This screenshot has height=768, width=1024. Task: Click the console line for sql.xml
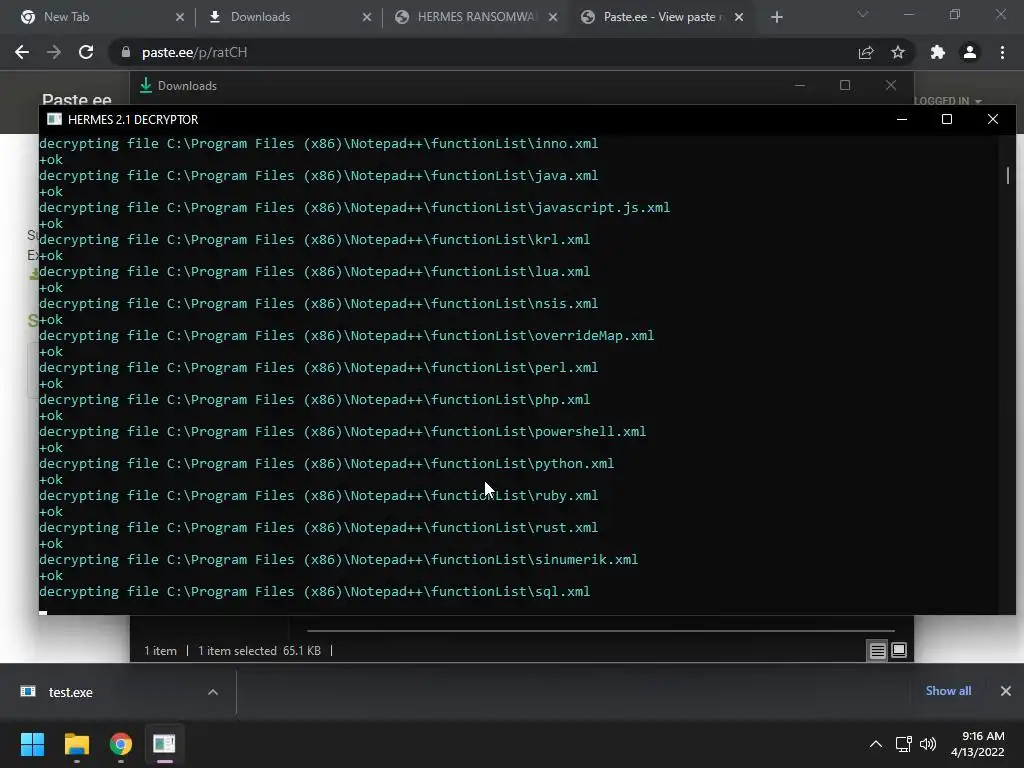pos(314,592)
